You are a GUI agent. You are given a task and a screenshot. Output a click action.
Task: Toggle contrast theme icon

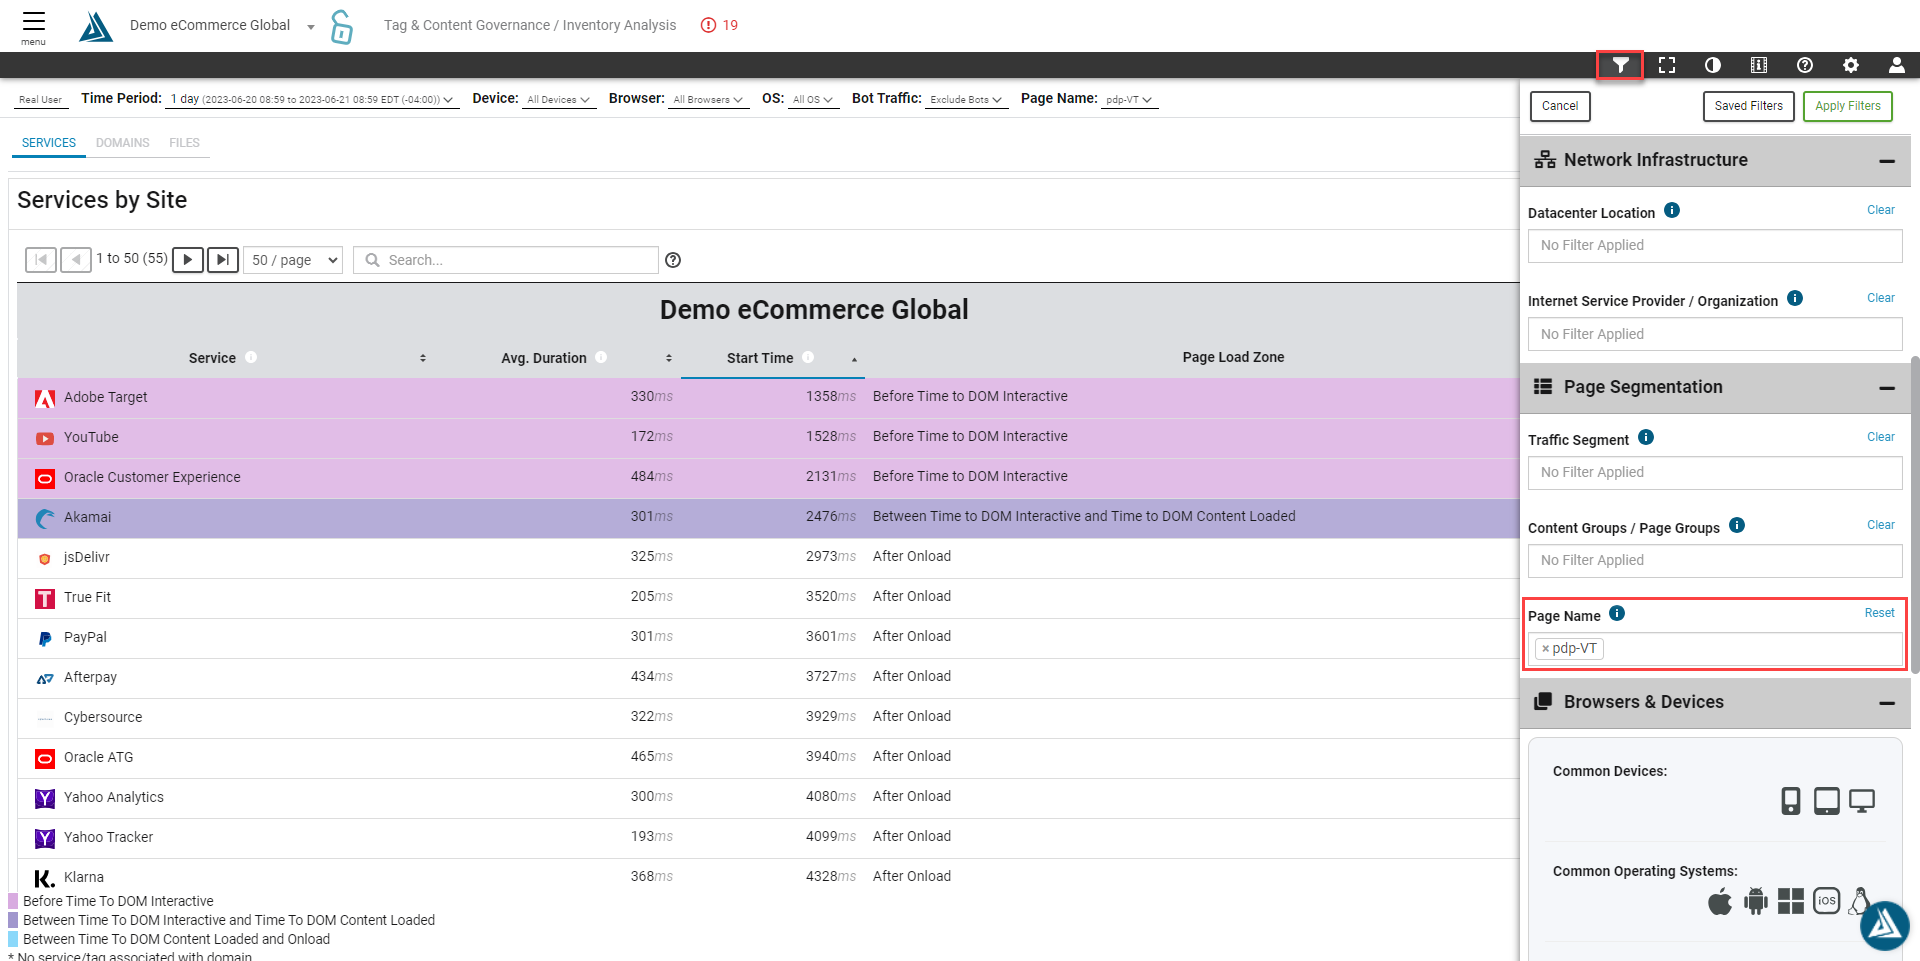[1713, 65]
